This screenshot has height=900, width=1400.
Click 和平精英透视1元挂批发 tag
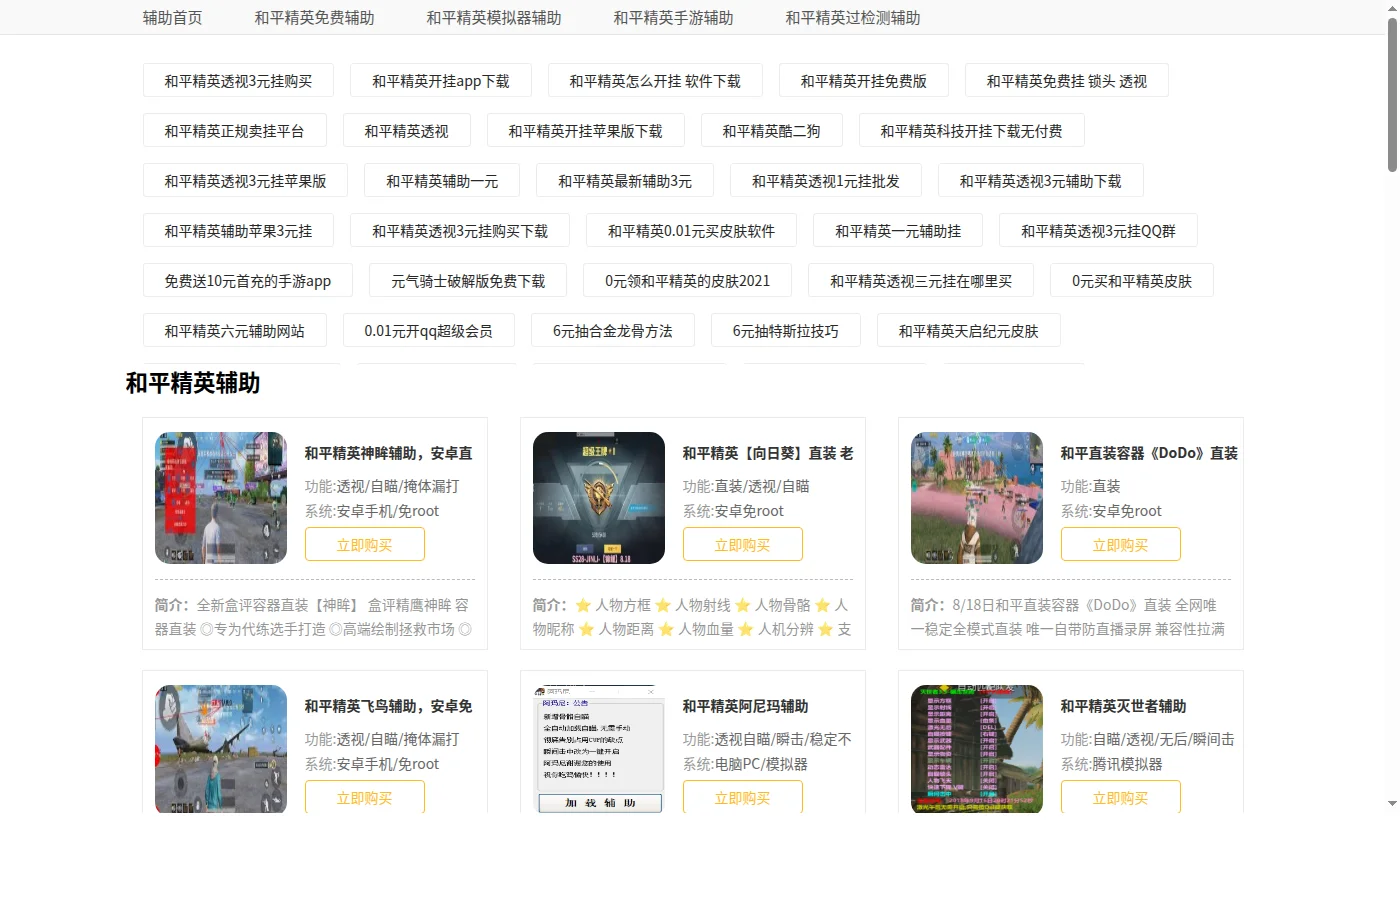(x=826, y=181)
